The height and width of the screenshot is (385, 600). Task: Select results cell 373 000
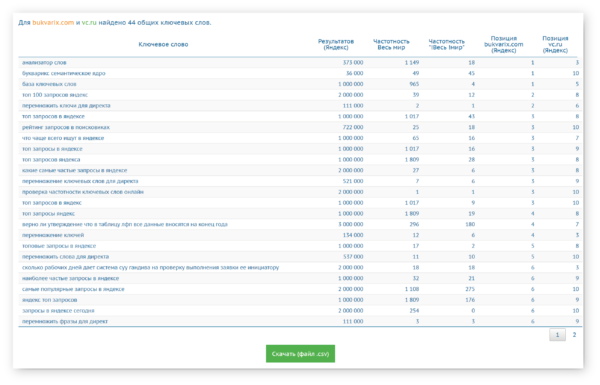click(x=353, y=62)
